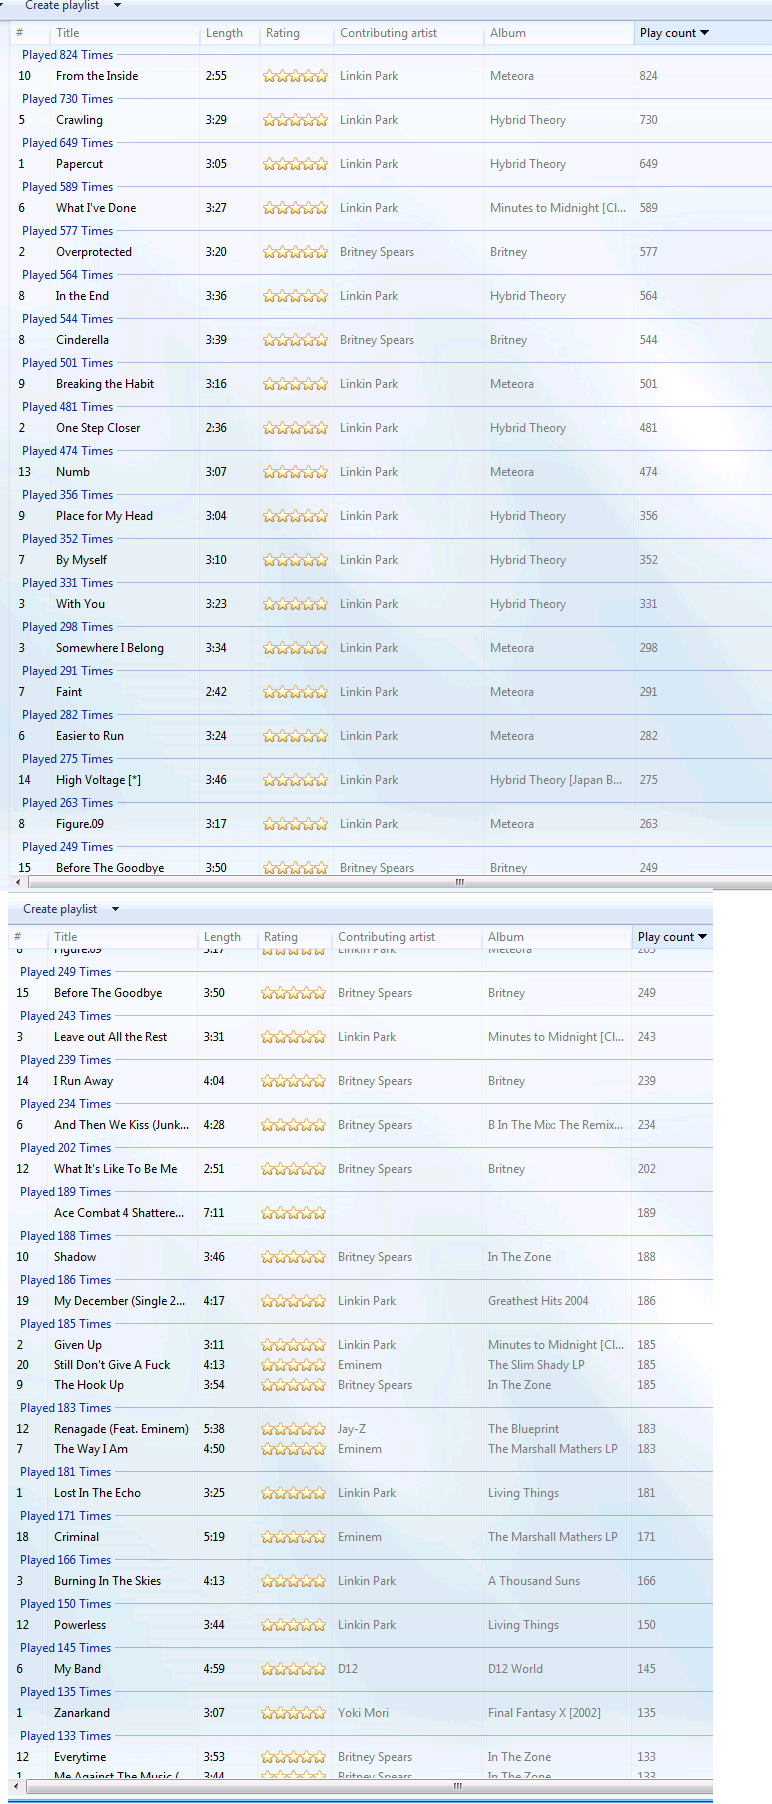Click horizontal scrollbar of lower list
This screenshot has width=772, height=1804.
point(458,1786)
